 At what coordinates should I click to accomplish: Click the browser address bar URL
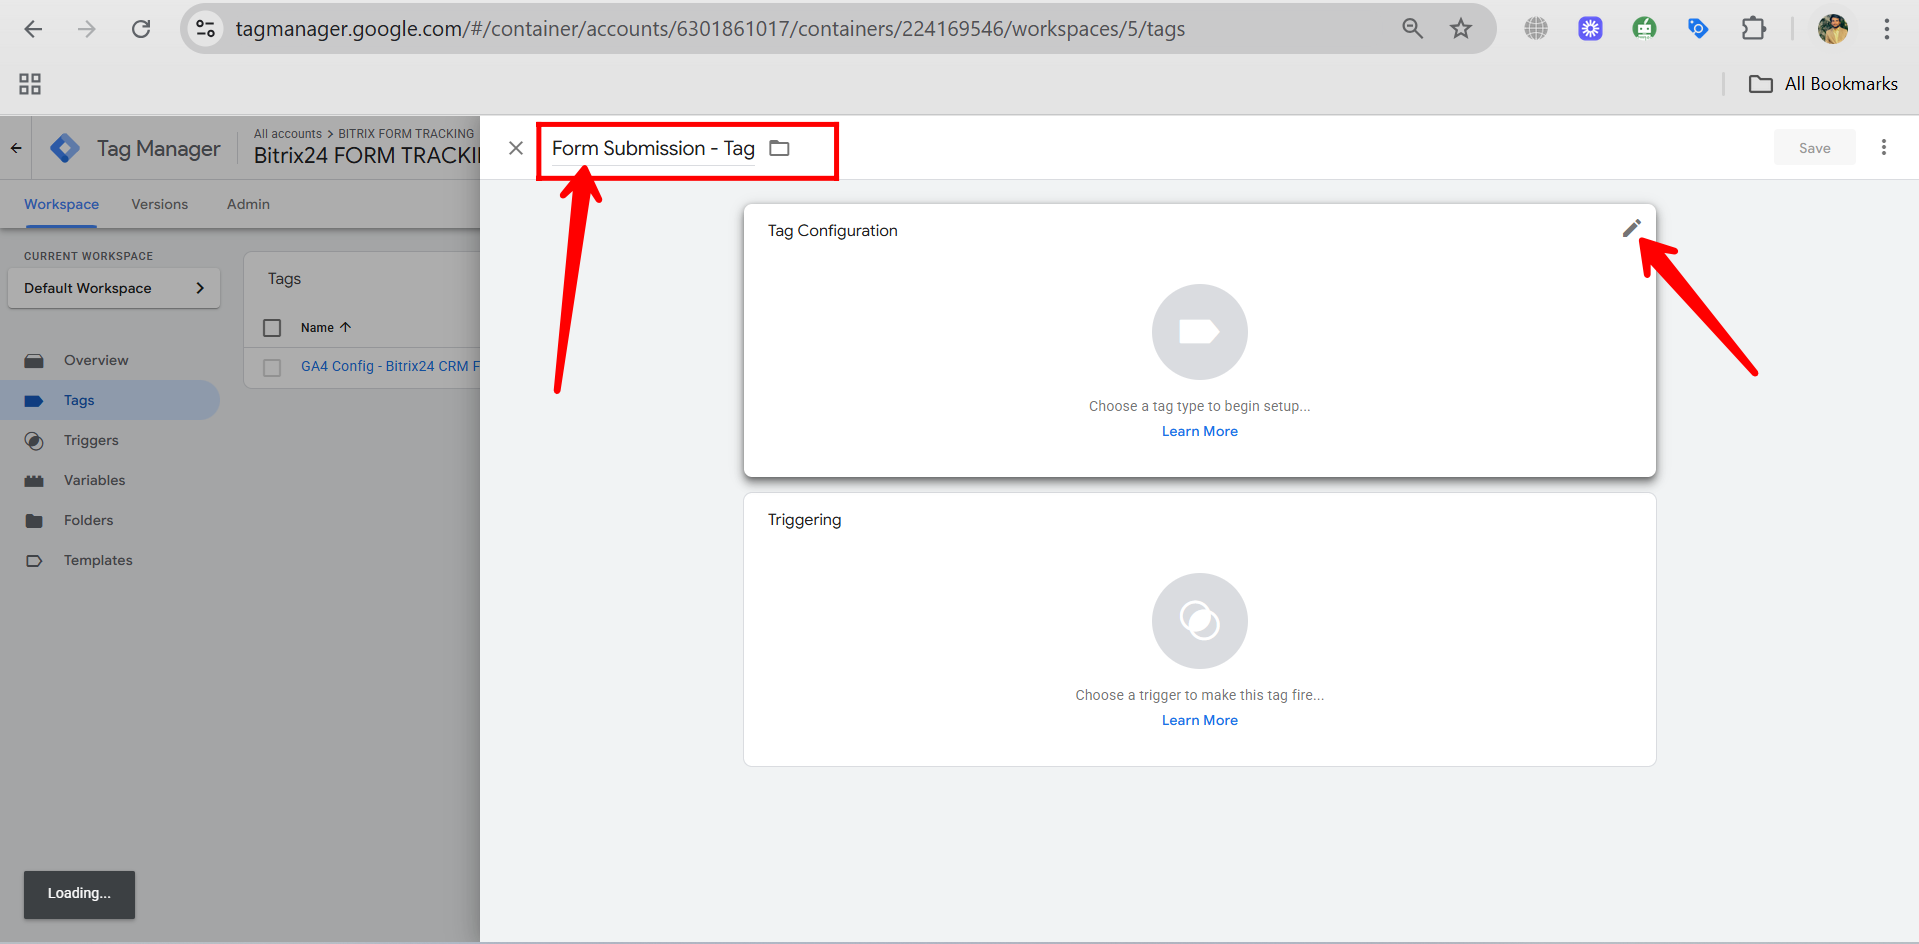point(710,29)
